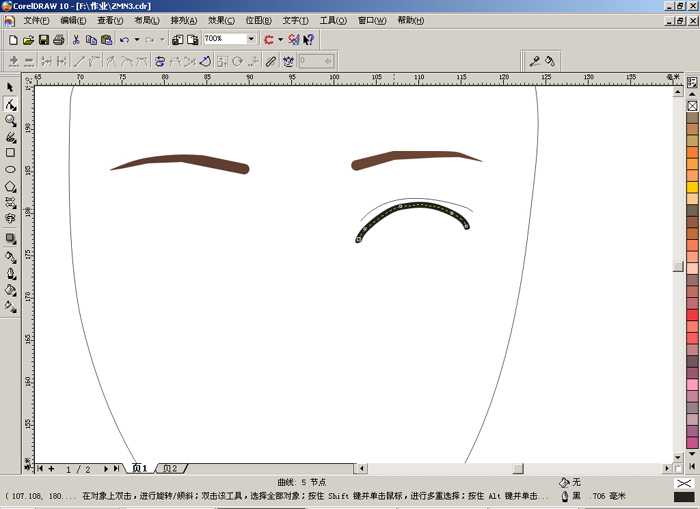
Task: Select the Polygon tool
Action: point(10,186)
